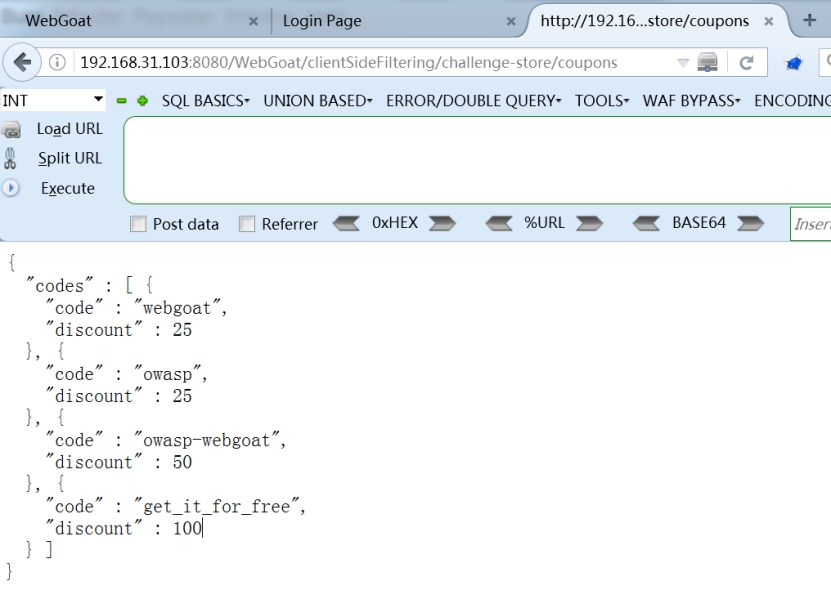Image resolution: width=831 pixels, height=600 pixels.
Task: Close the WebGoat tab
Action: point(253,21)
